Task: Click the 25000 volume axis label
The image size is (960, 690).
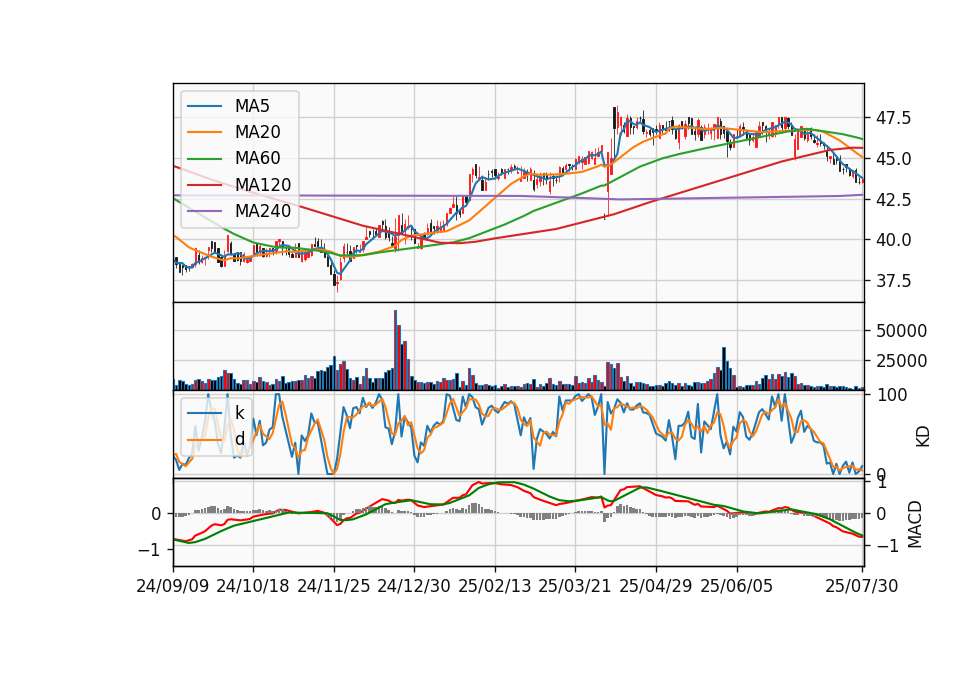Action: tap(901, 361)
